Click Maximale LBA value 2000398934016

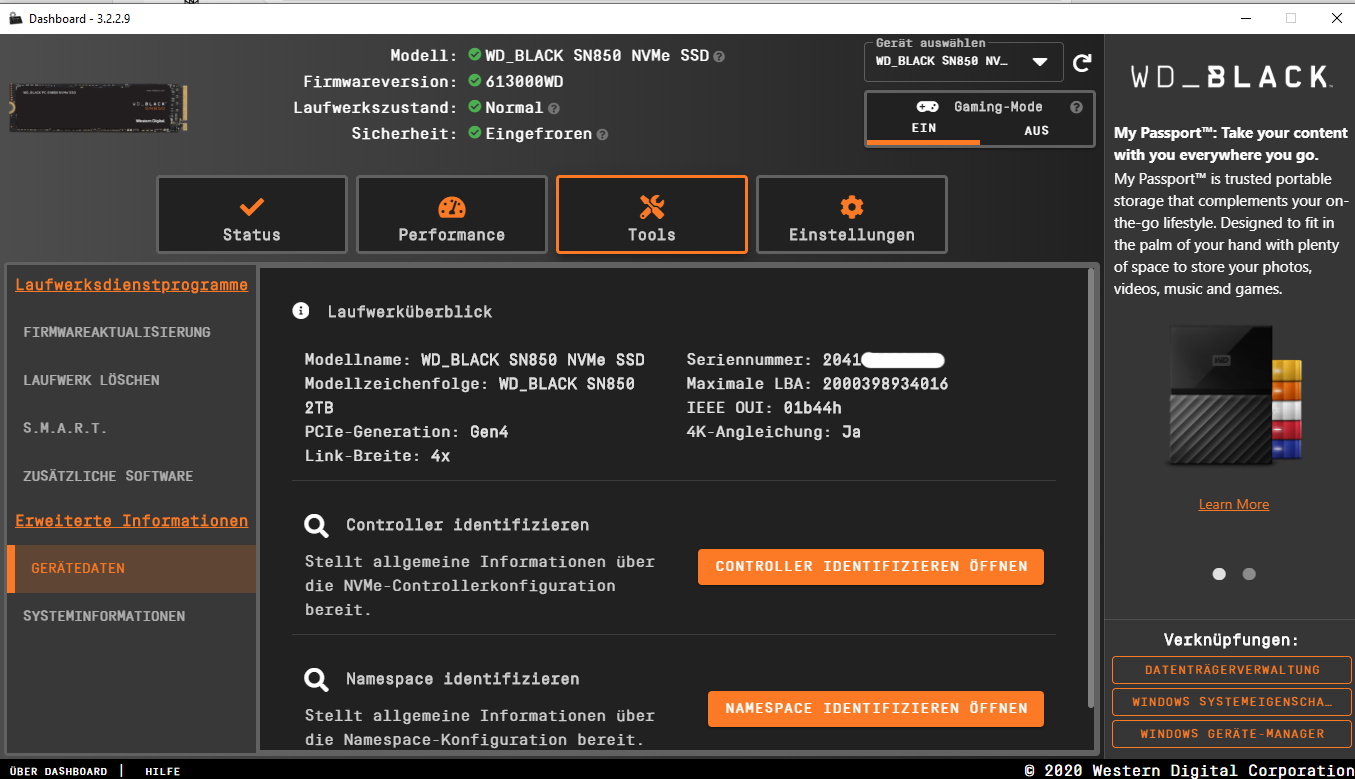(x=885, y=384)
